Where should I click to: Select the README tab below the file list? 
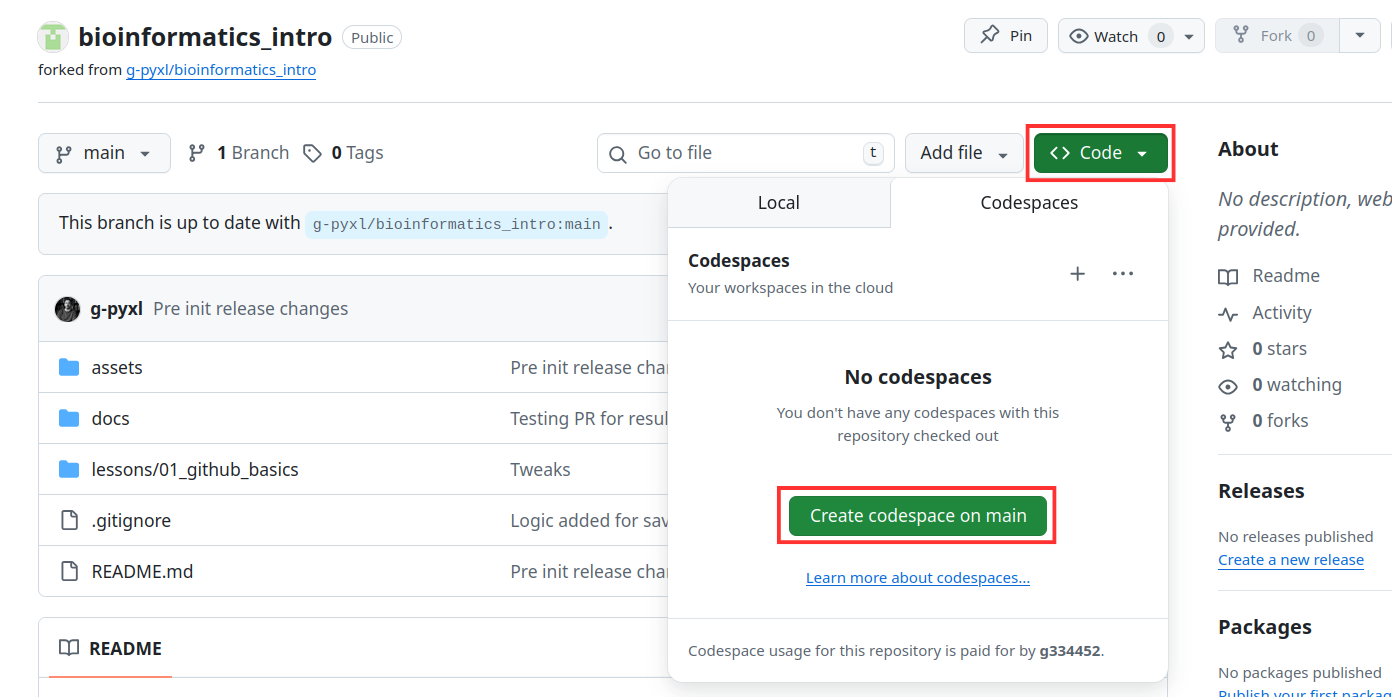(110, 648)
